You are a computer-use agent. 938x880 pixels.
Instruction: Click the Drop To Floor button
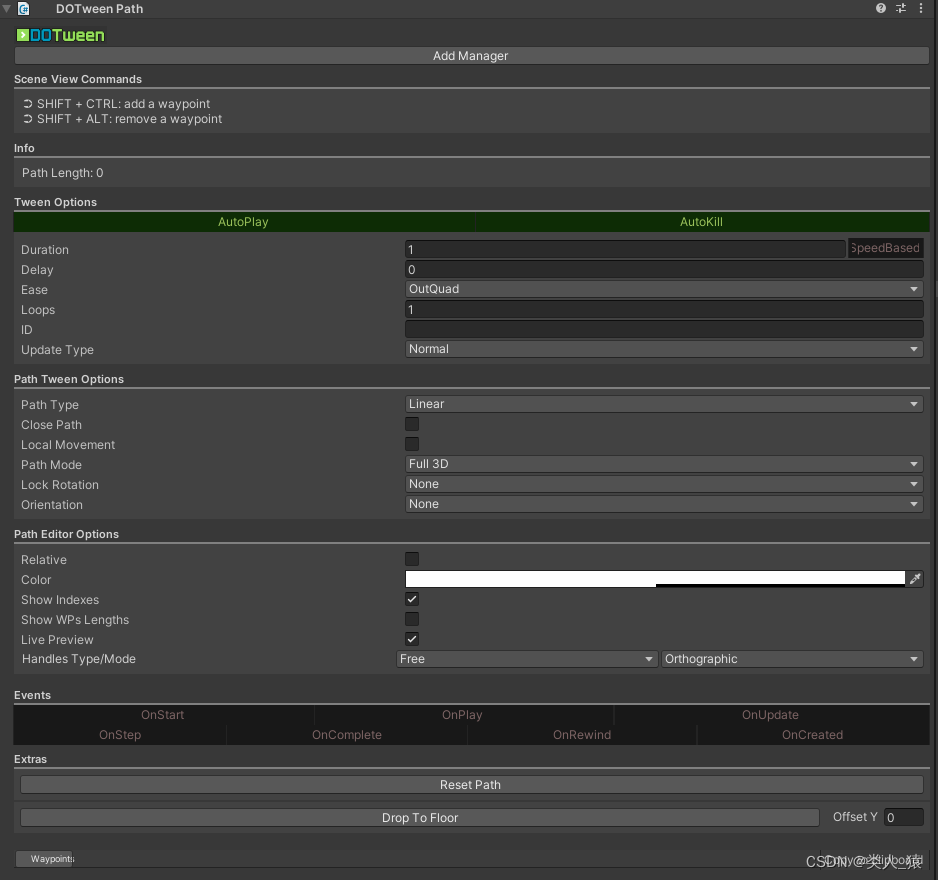tap(420, 817)
